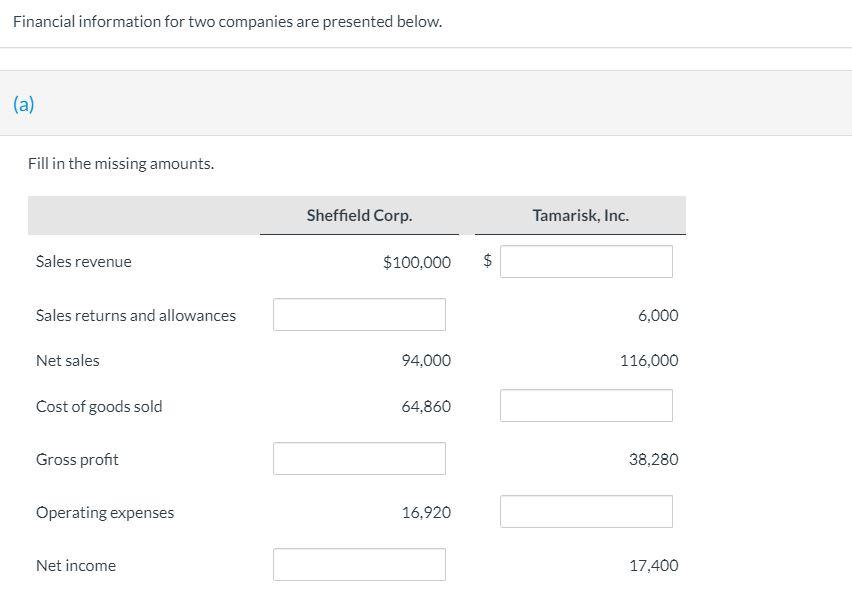Screen dimensions: 852x611
Task: Click the 64,860 cost of goods value
Action: click(426, 407)
